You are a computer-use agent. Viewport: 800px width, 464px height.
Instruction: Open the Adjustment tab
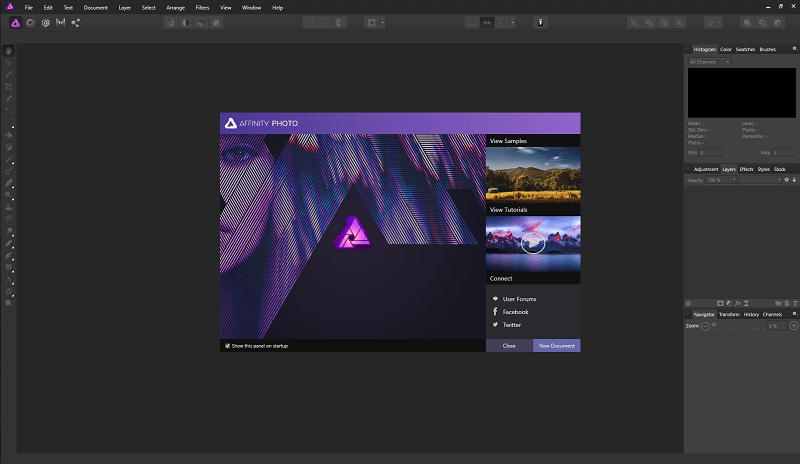point(706,169)
